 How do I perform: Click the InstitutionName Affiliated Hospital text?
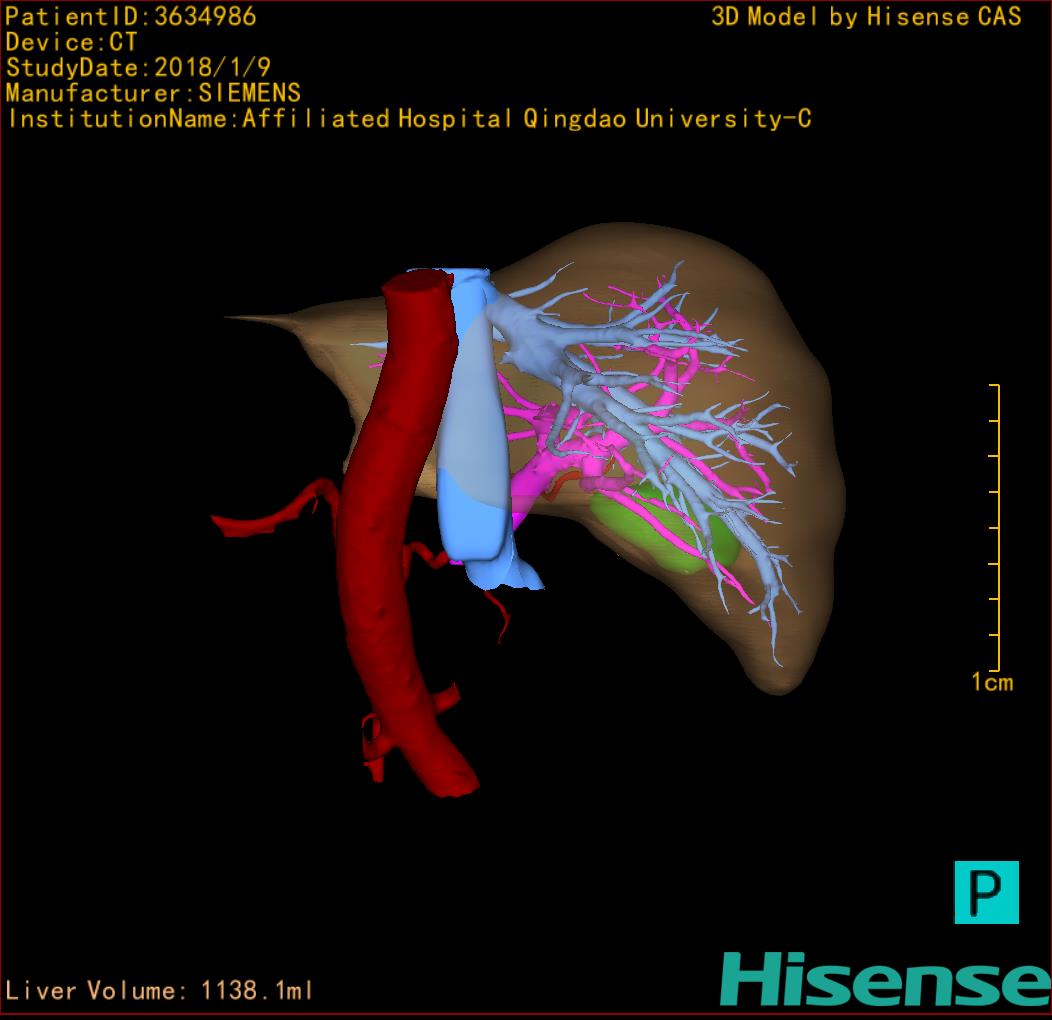tap(409, 119)
